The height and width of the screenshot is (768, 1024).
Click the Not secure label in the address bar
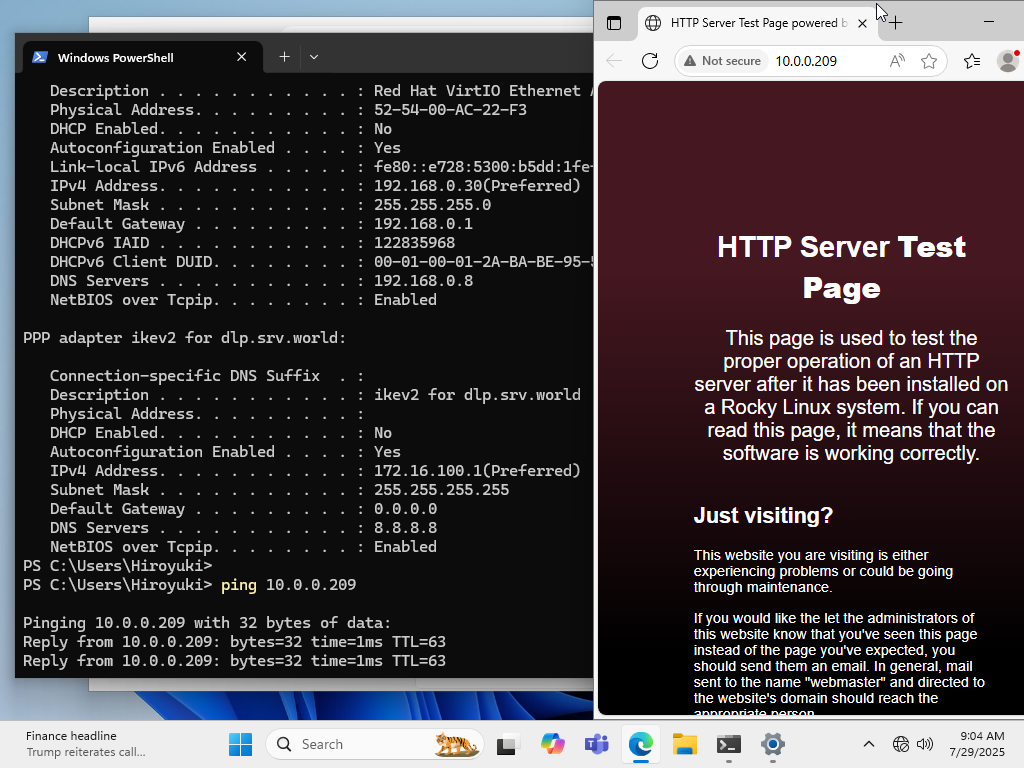coord(722,60)
